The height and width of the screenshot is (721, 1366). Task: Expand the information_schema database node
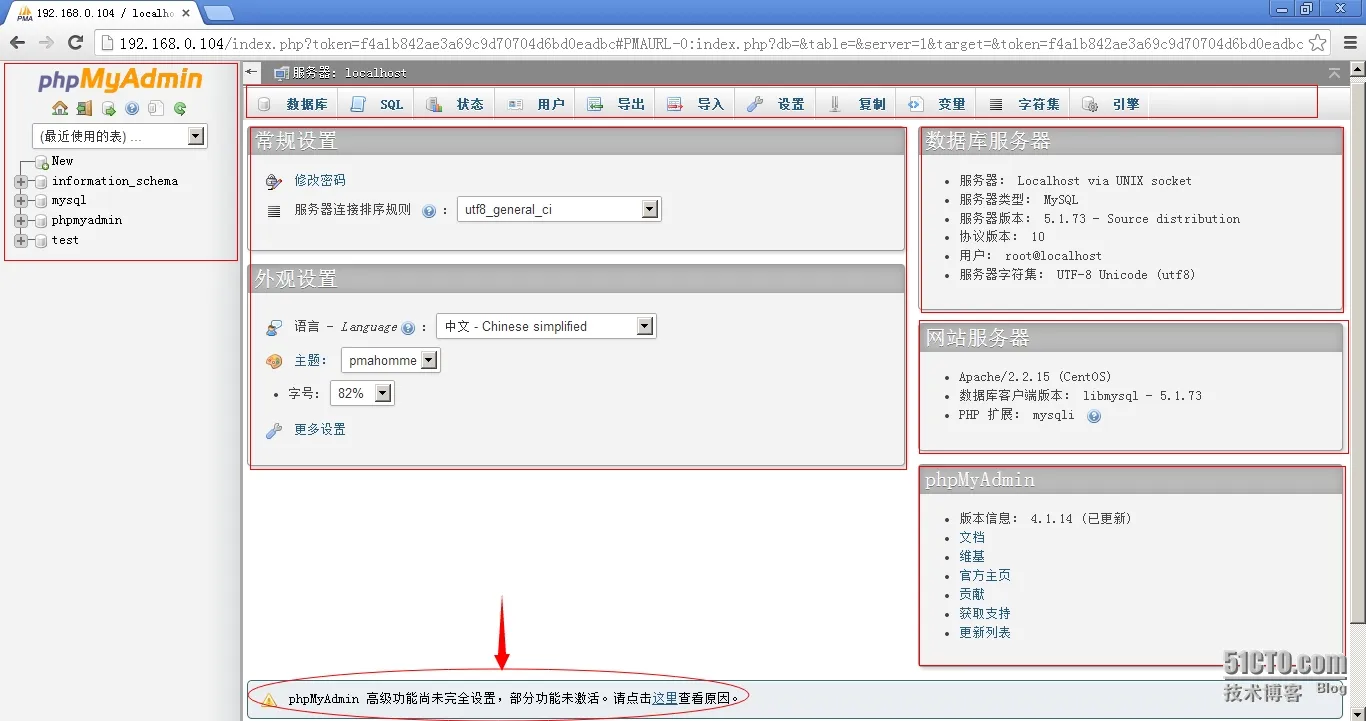(x=21, y=182)
